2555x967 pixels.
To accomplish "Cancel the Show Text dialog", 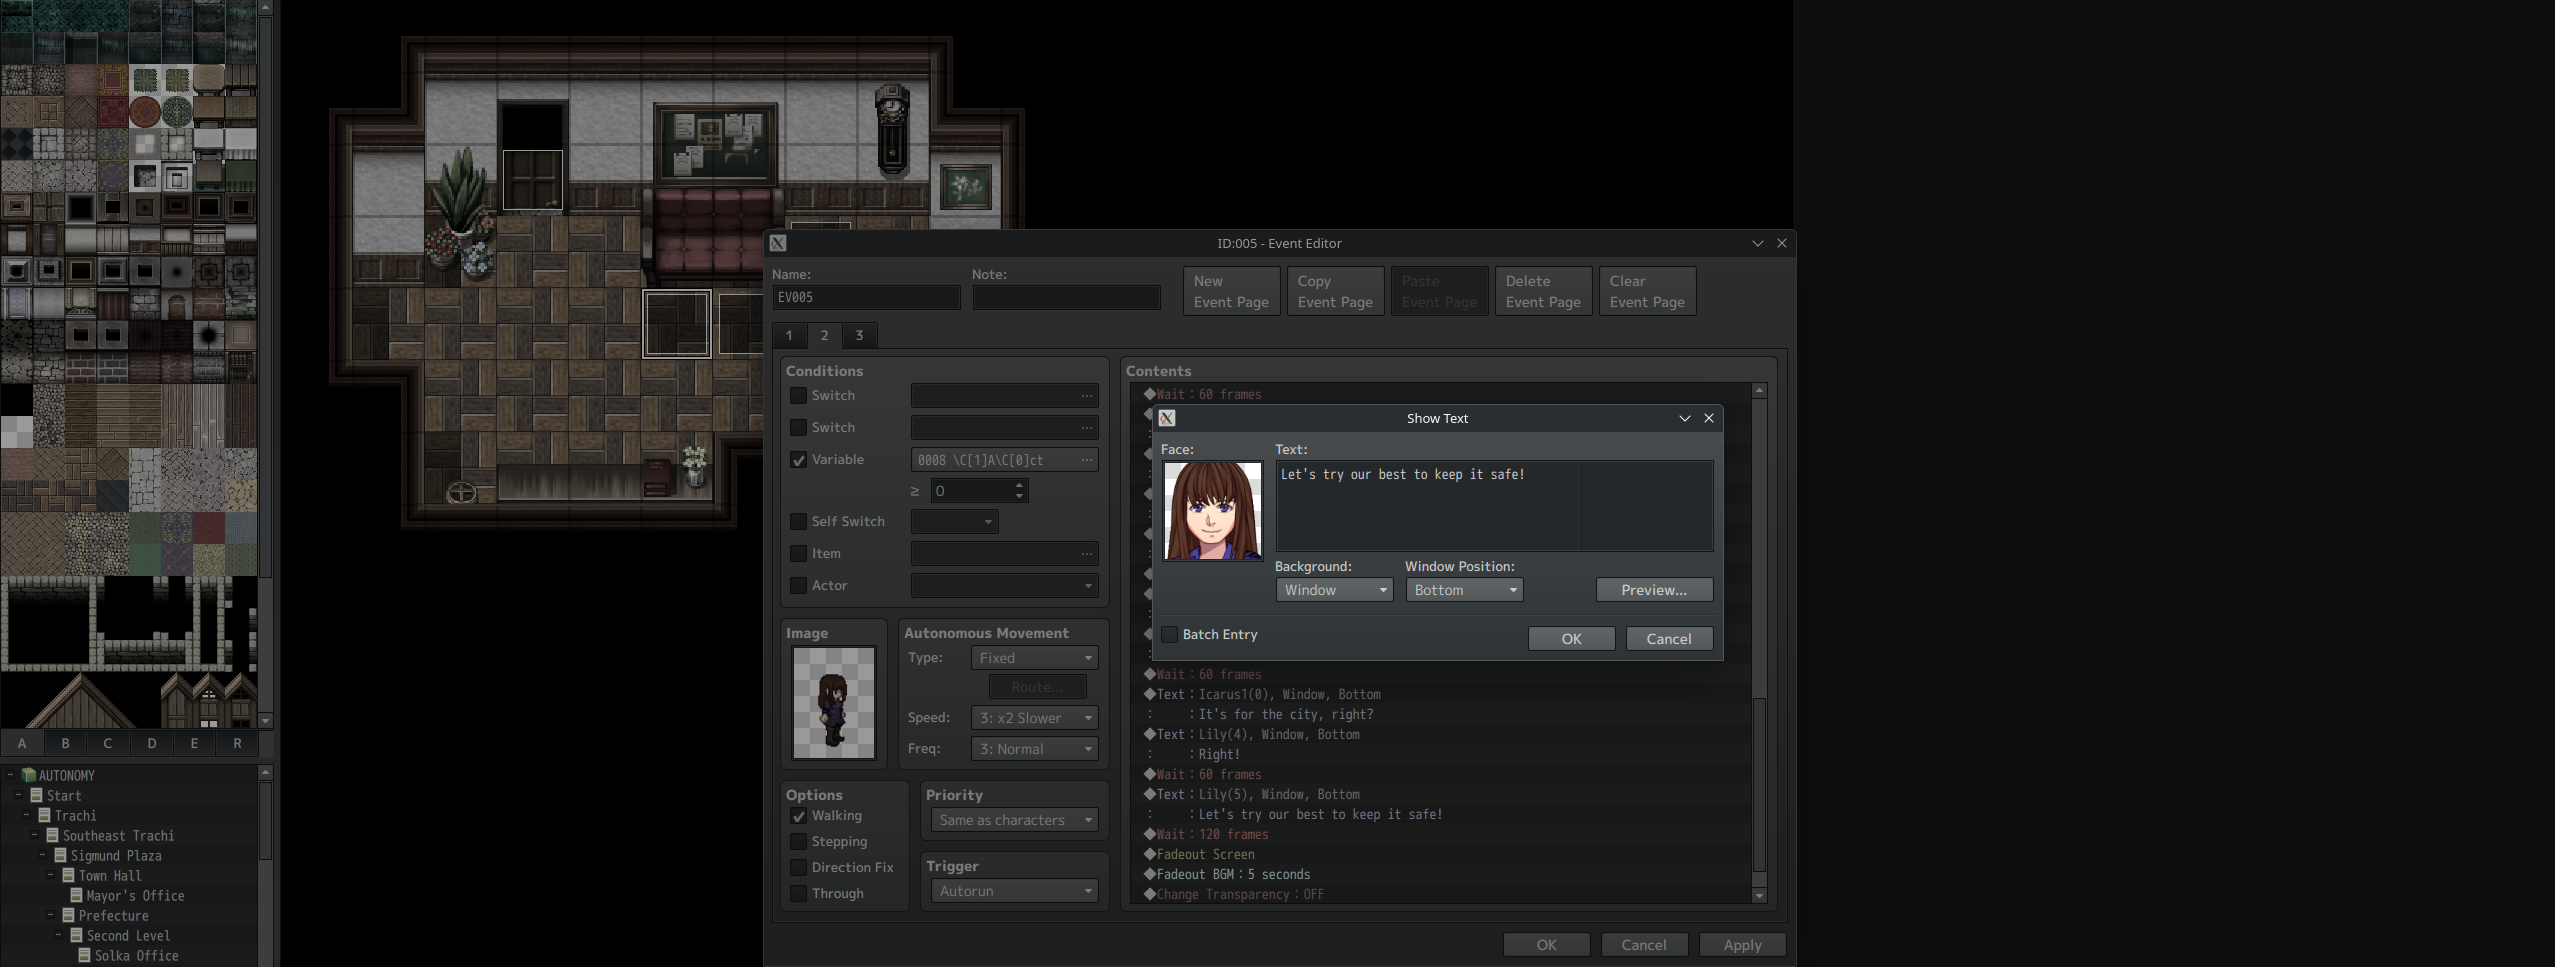I will [x=1669, y=639].
